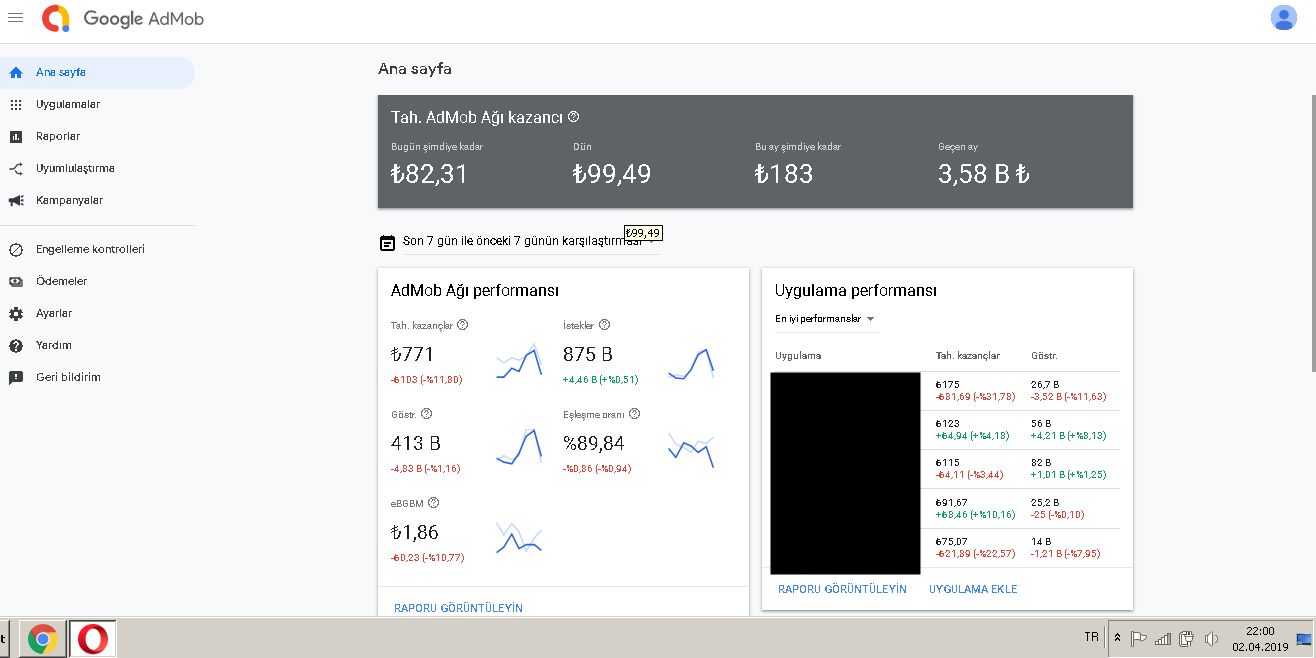This screenshot has width=1316, height=658.
Task: Click the UYGULAMA EKLE link
Action: point(973,589)
